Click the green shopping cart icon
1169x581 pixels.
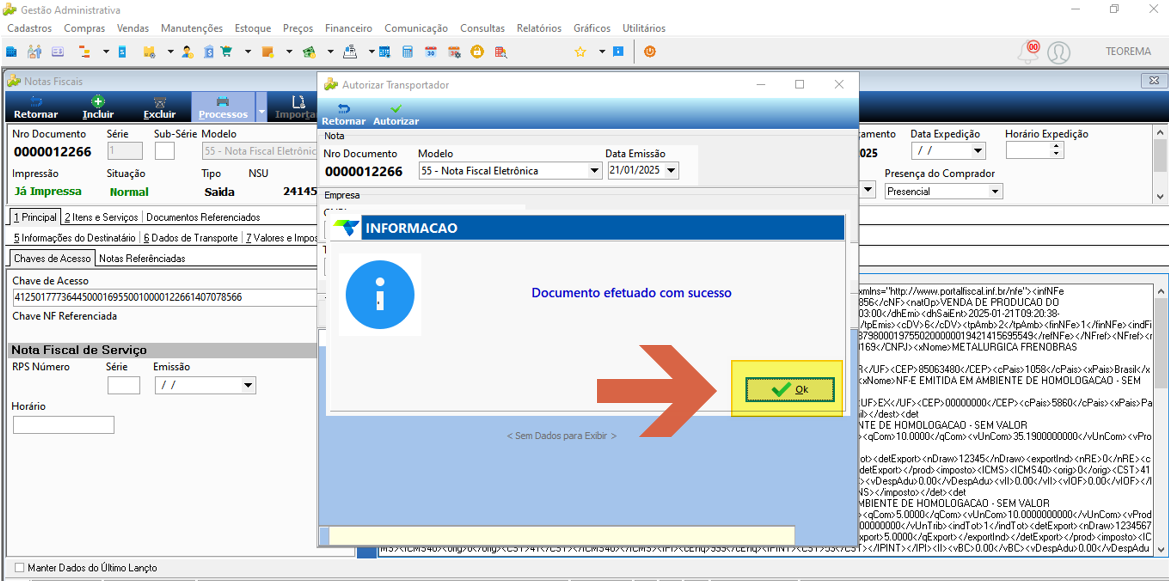227,51
